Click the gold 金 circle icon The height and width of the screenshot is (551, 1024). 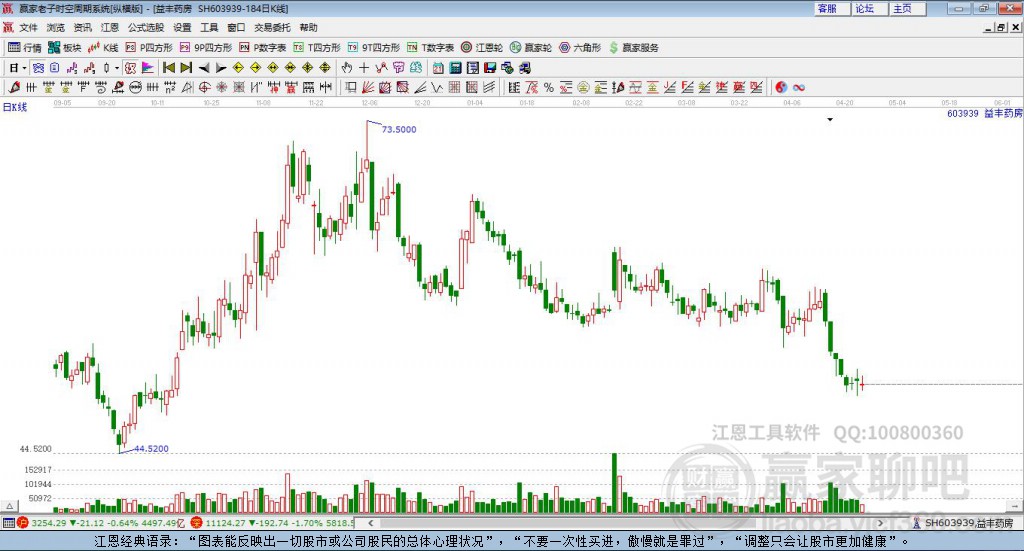pyautogui.click(x=583, y=87)
